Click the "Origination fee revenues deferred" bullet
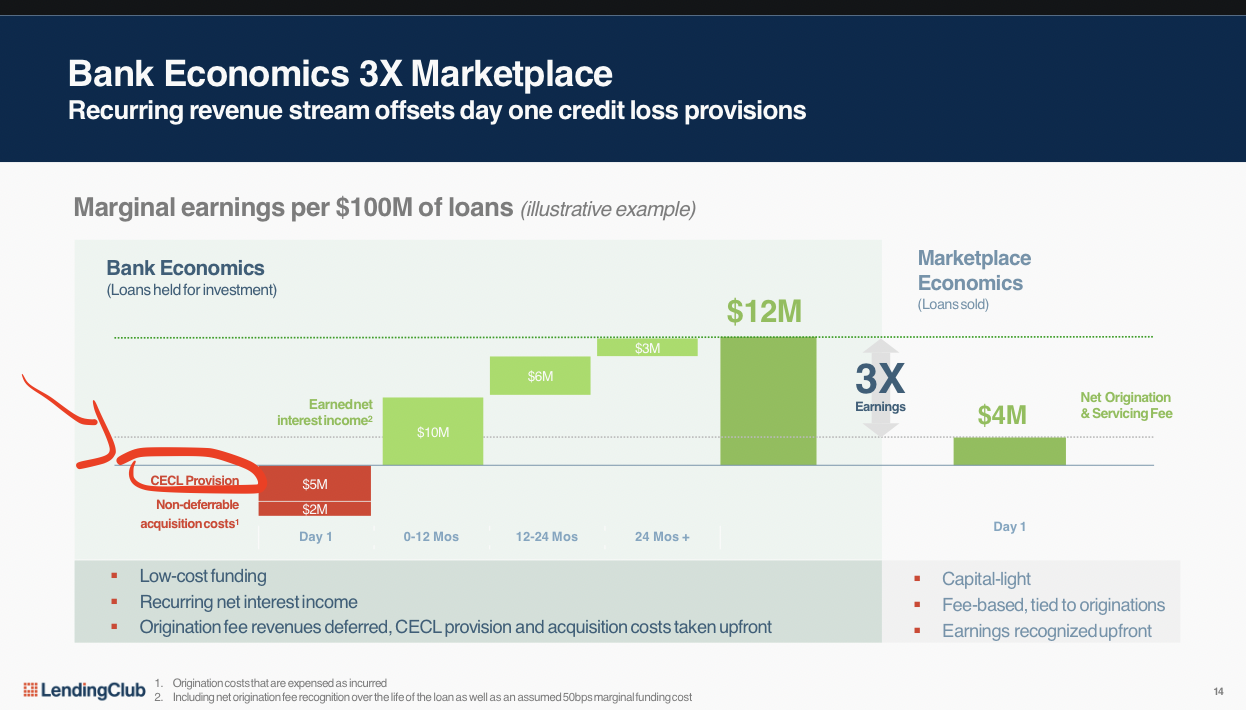Screen dimensions: 1246x710 (455, 628)
